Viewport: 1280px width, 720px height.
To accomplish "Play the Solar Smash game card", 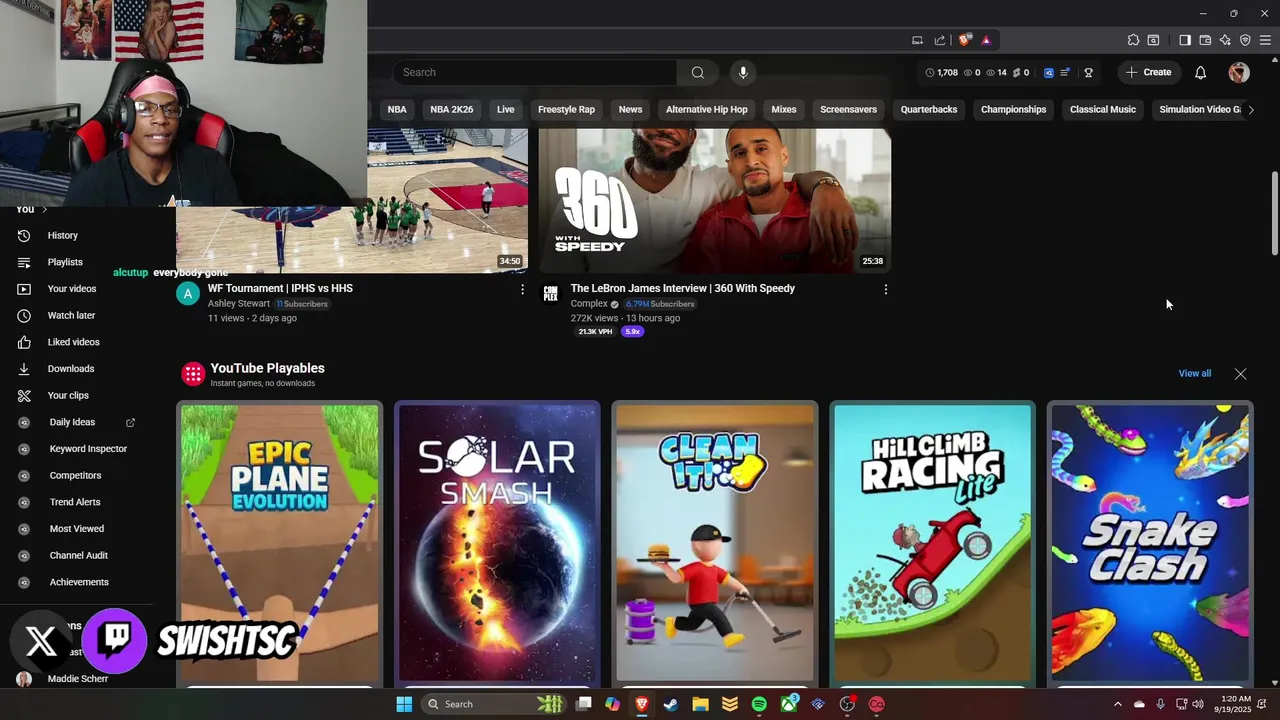I will tap(497, 543).
